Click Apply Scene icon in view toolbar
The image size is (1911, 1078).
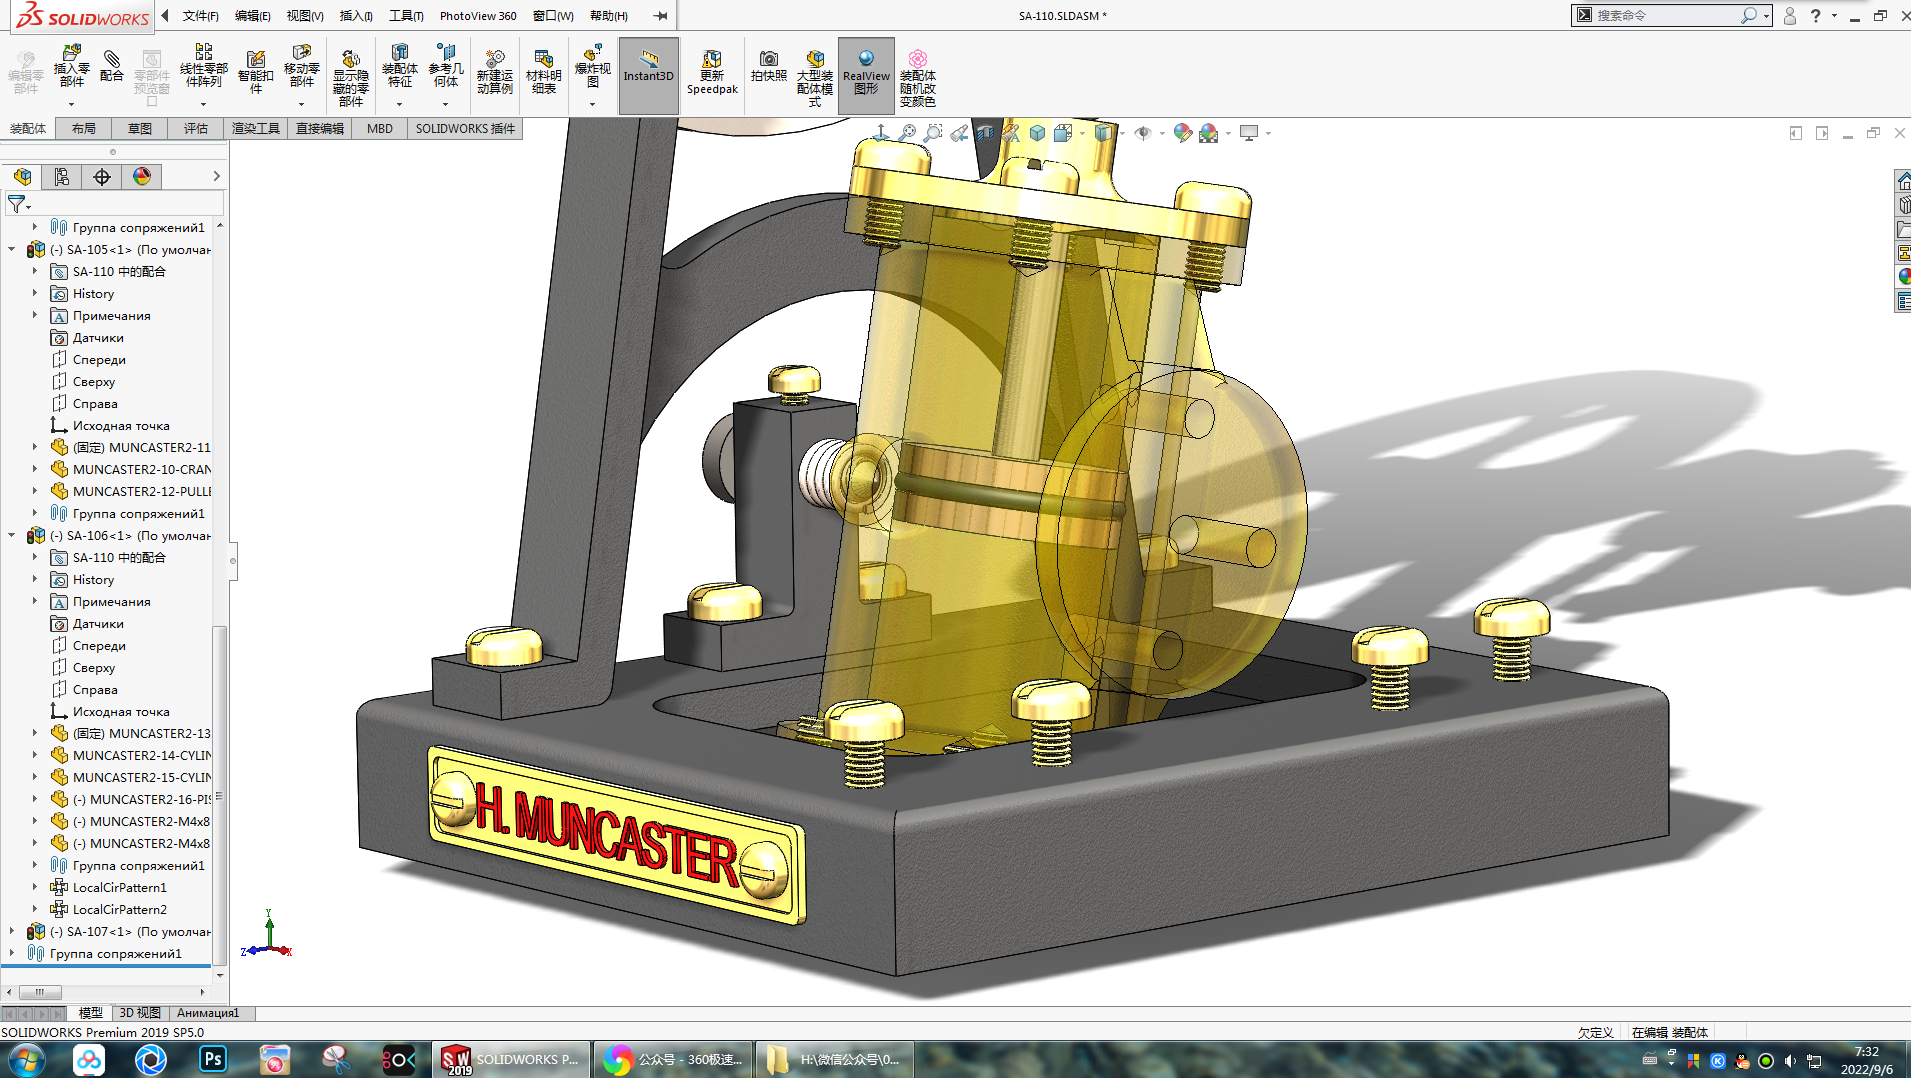(1209, 133)
